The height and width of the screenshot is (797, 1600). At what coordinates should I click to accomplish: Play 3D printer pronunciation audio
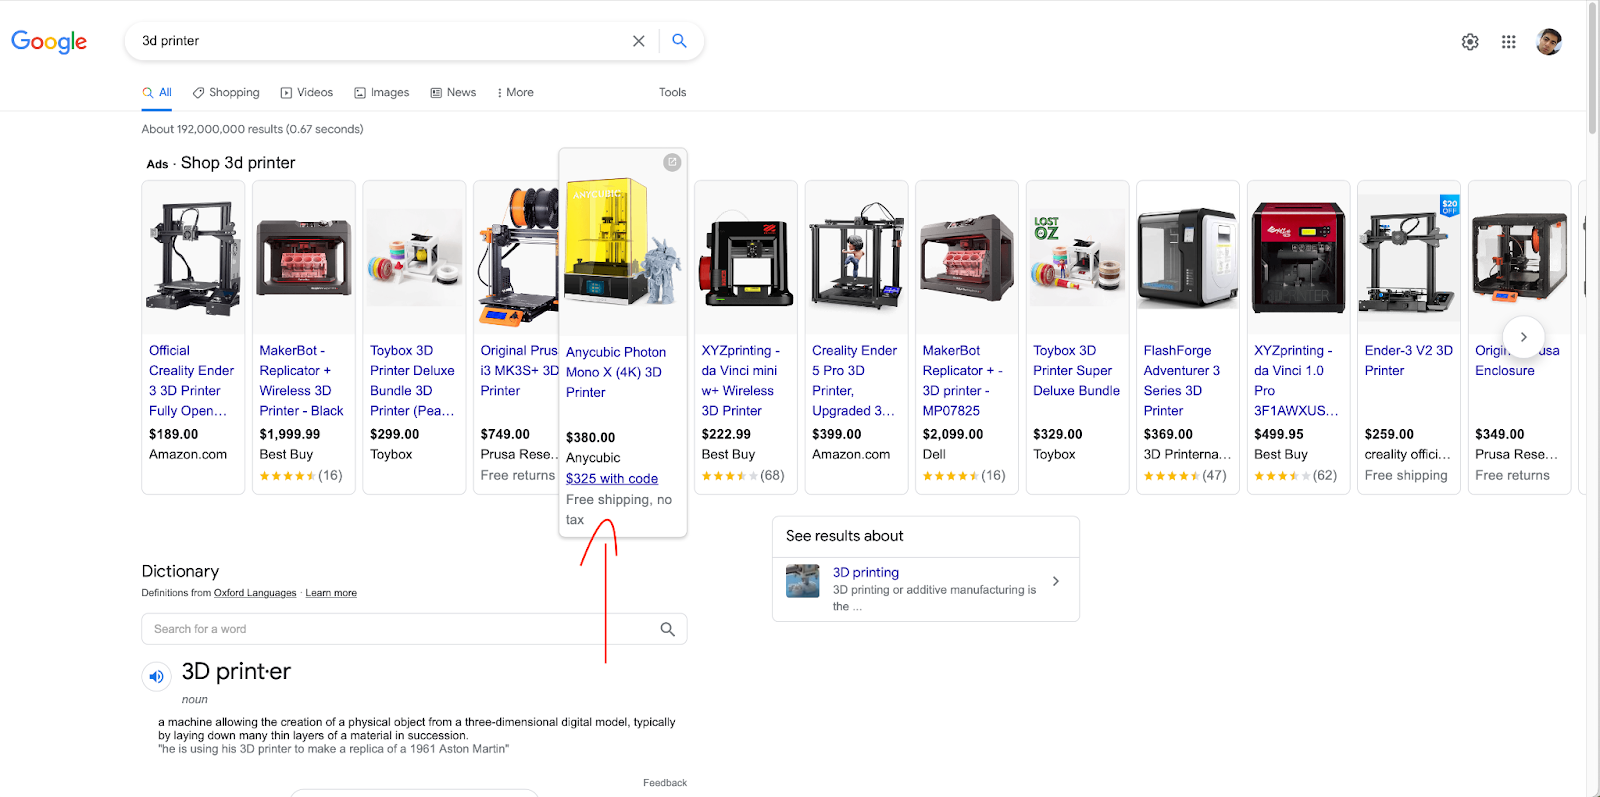[156, 677]
